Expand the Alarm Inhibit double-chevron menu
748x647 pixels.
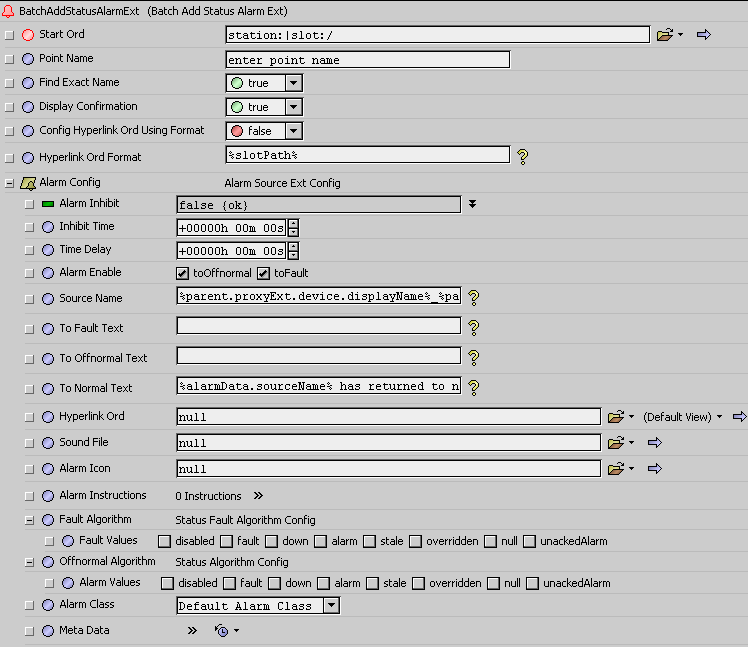point(472,204)
